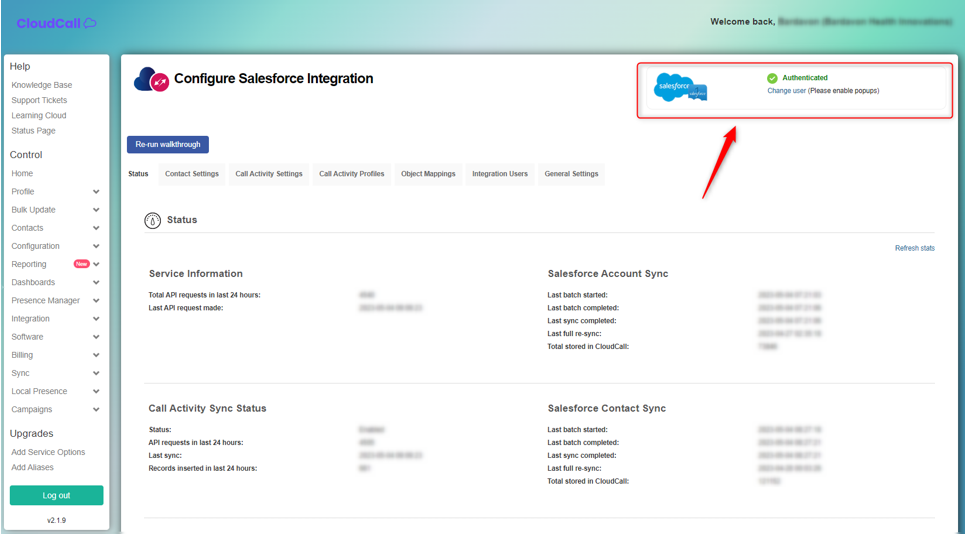965x534 pixels.
Task: Click the Refresh stats link
Action: 915,249
